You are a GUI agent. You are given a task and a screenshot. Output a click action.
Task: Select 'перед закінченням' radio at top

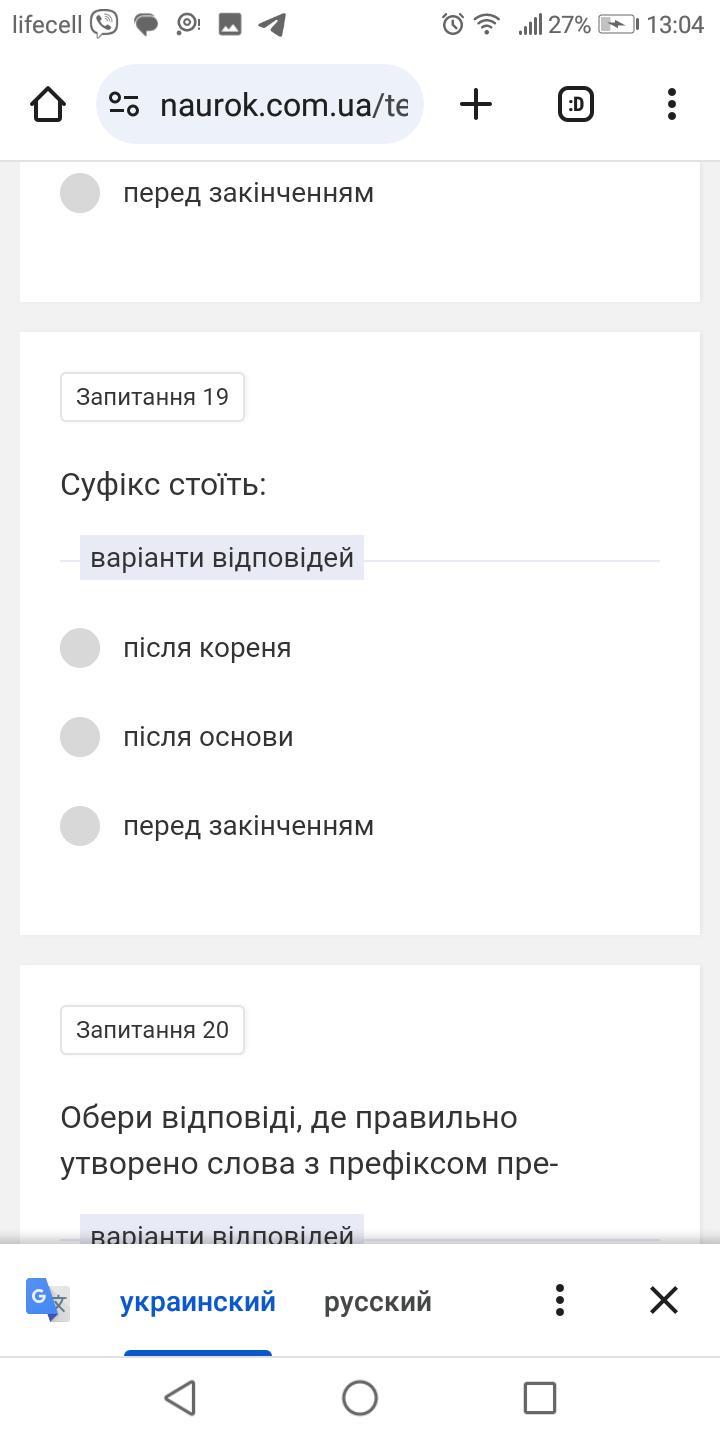(80, 193)
